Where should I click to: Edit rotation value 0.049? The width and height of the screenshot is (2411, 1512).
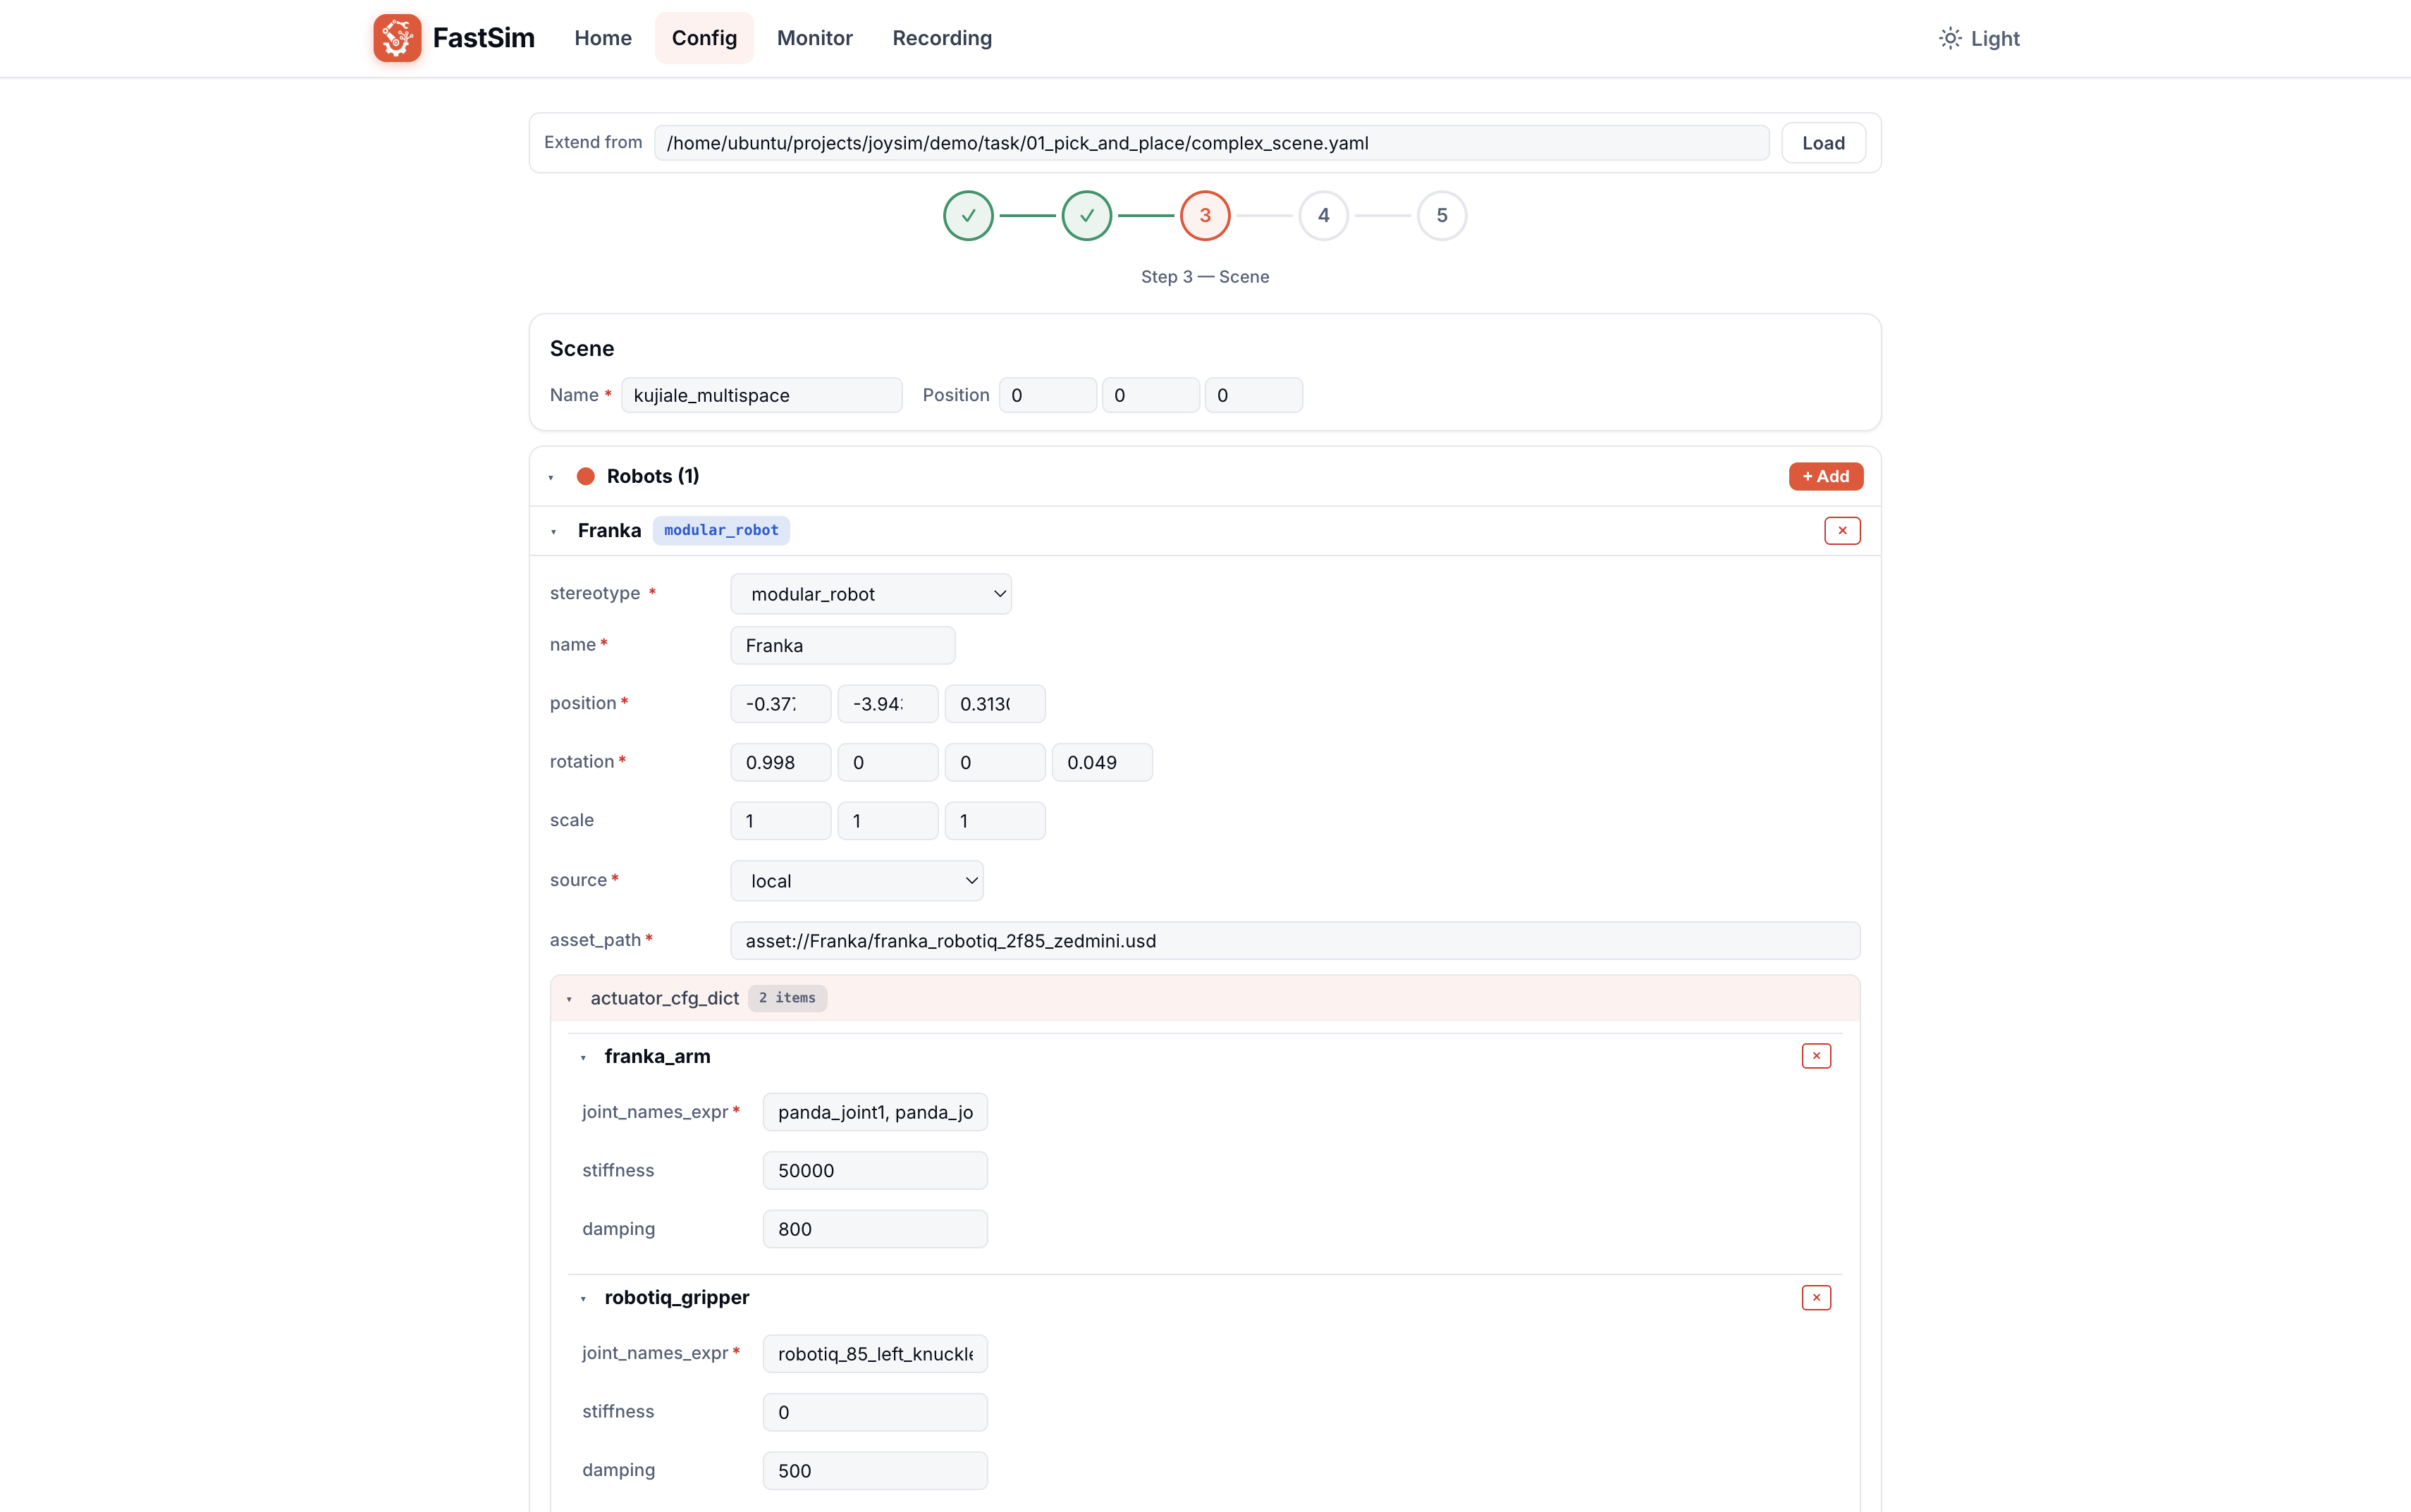pos(1102,762)
